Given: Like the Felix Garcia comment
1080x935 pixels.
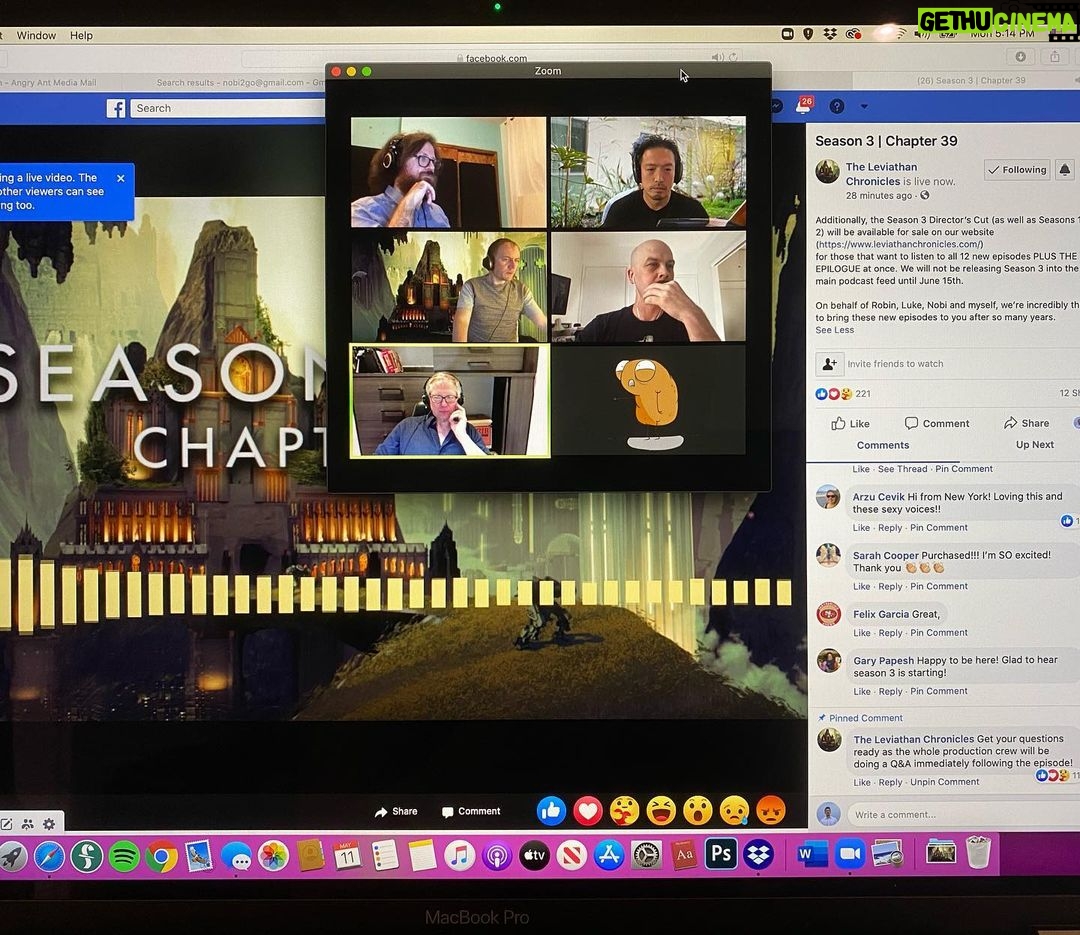Looking at the screenshot, I should 862,633.
